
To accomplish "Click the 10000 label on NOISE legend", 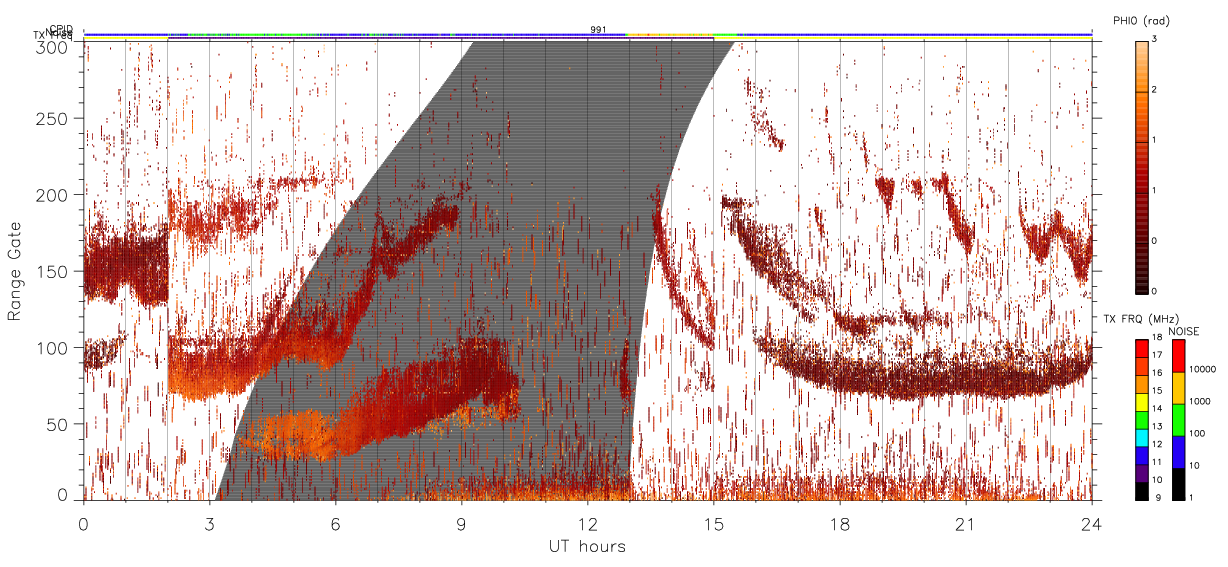I will [1202, 370].
